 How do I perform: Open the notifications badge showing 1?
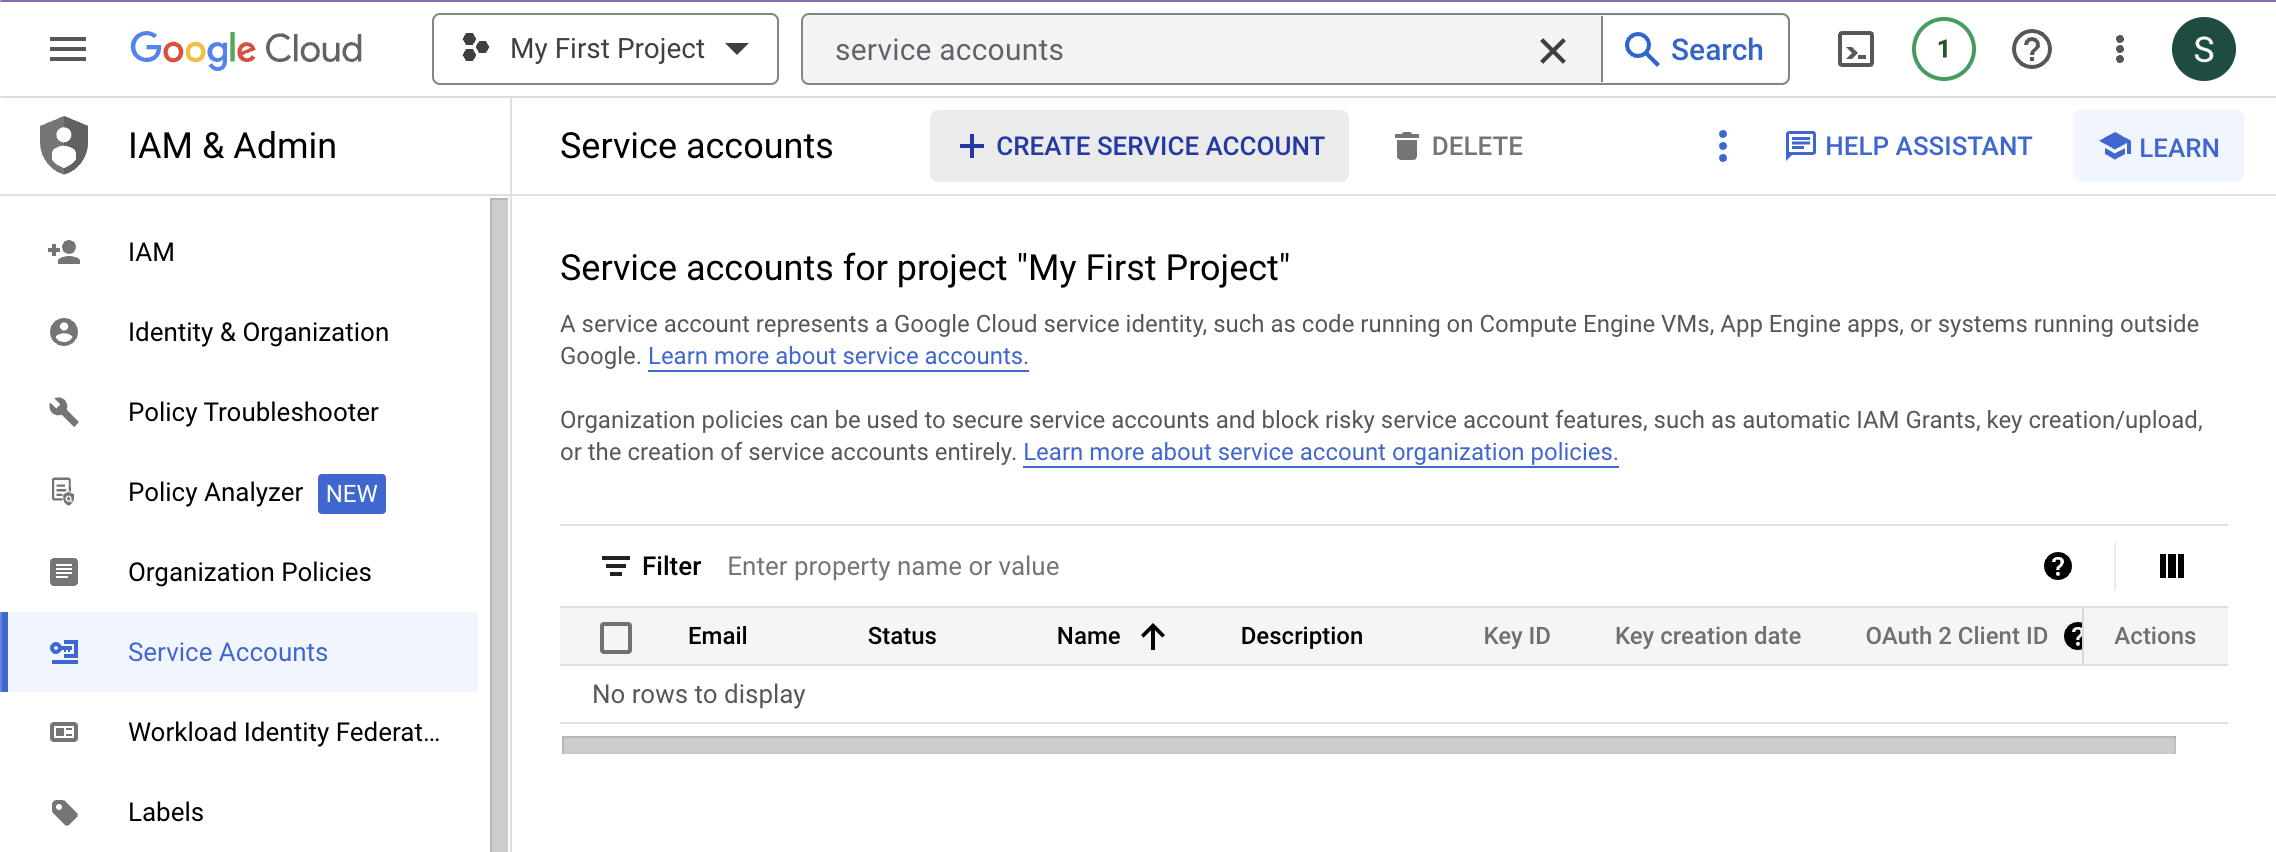(1943, 49)
